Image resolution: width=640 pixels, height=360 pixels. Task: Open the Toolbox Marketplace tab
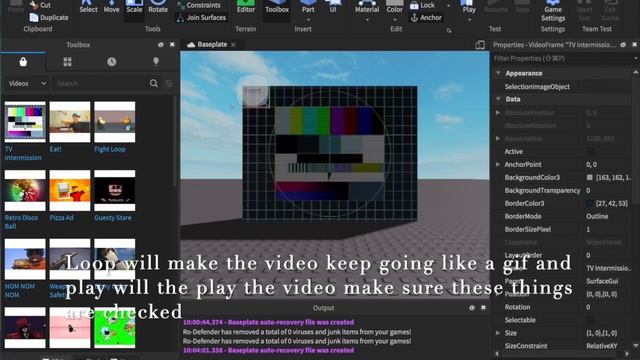point(23,62)
